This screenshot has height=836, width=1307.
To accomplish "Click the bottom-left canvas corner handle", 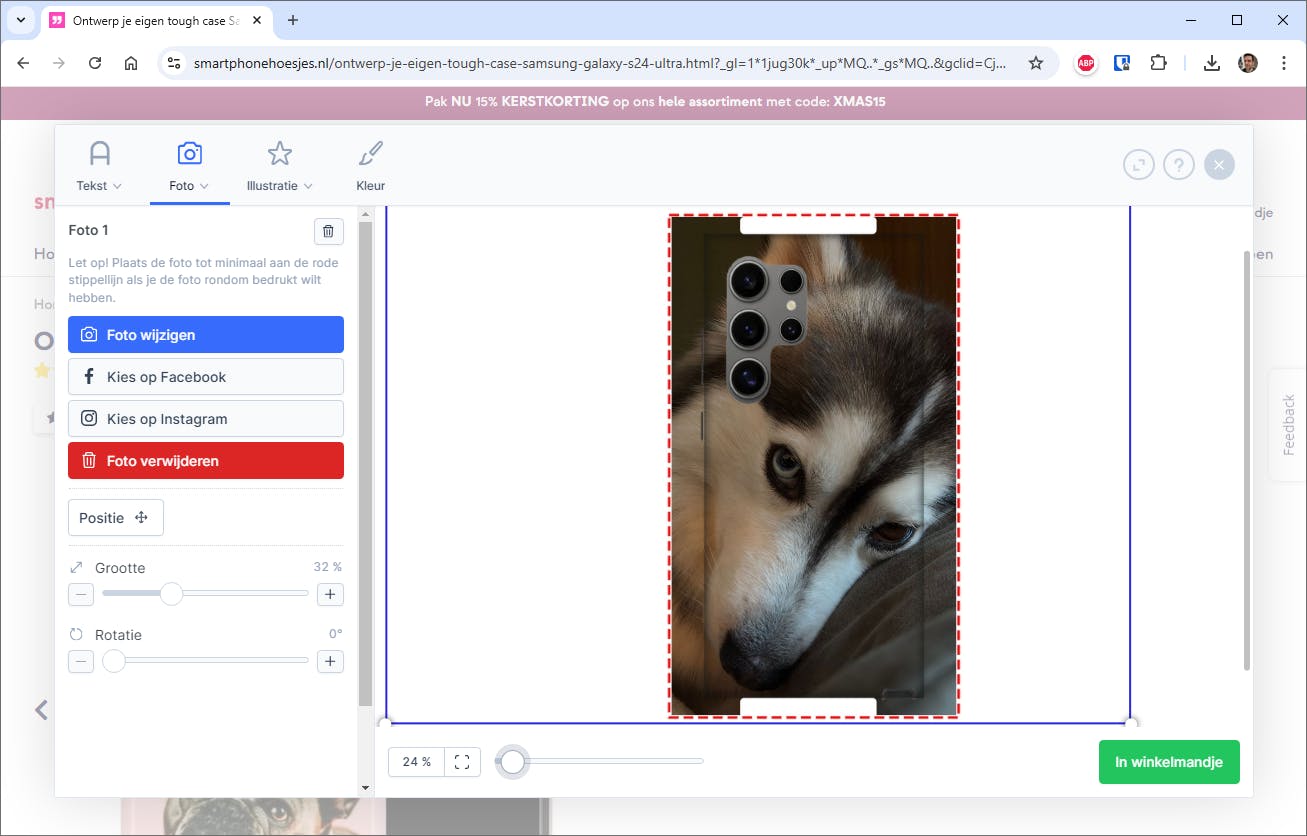I will pyautogui.click(x=385, y=723).
